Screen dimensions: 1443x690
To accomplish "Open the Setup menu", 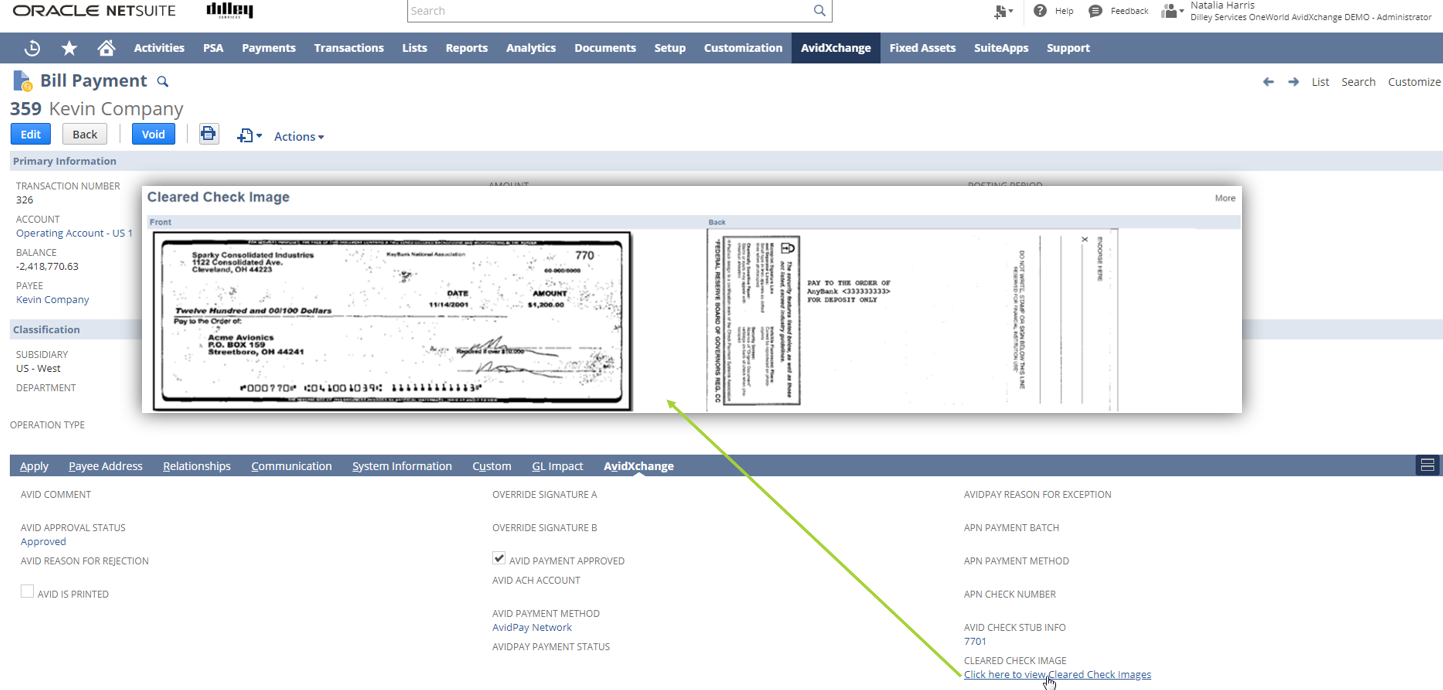I will (x=670, y=48).
